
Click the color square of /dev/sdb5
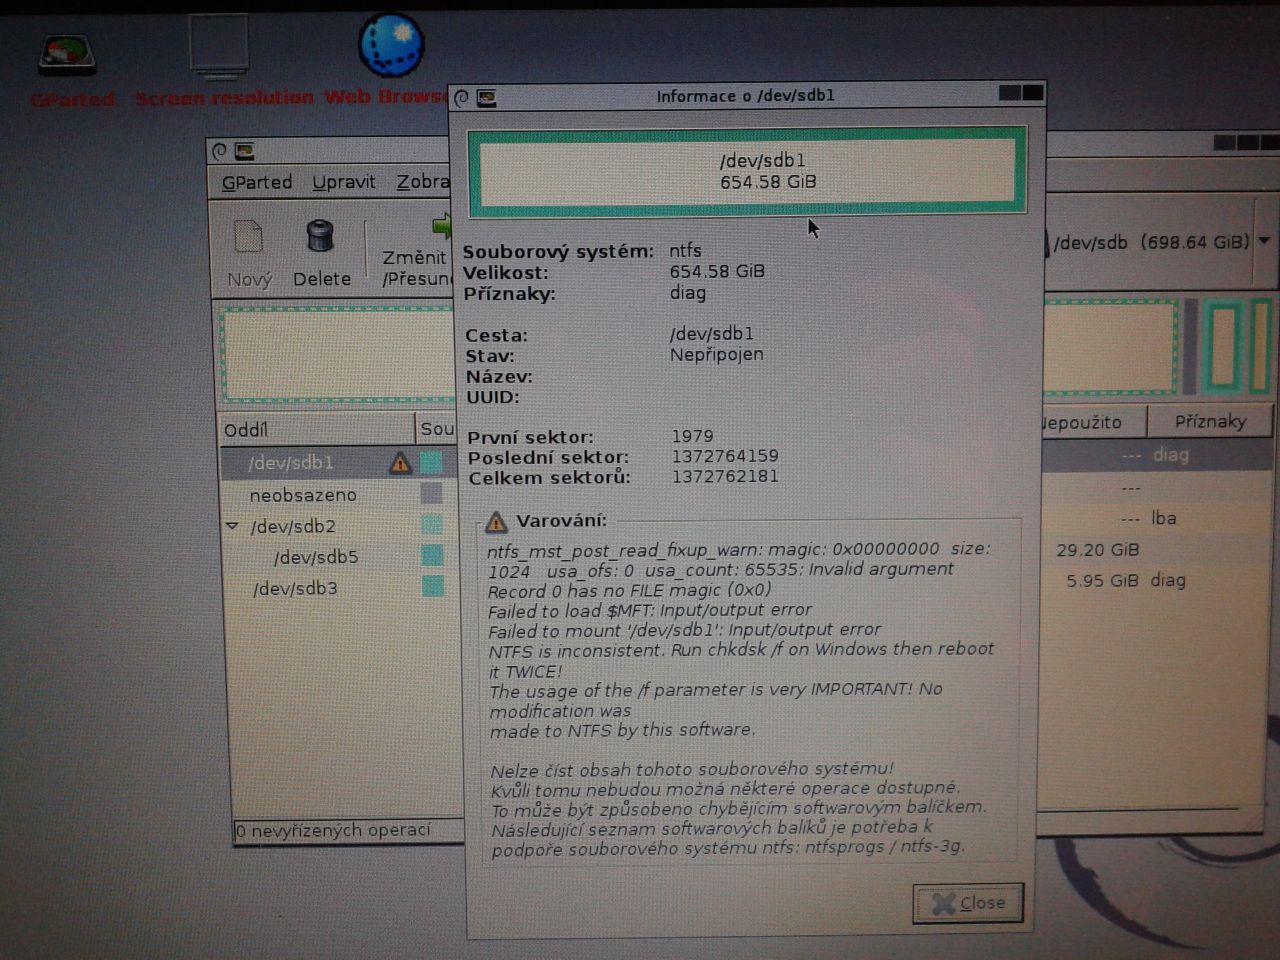tap(432, 555)
